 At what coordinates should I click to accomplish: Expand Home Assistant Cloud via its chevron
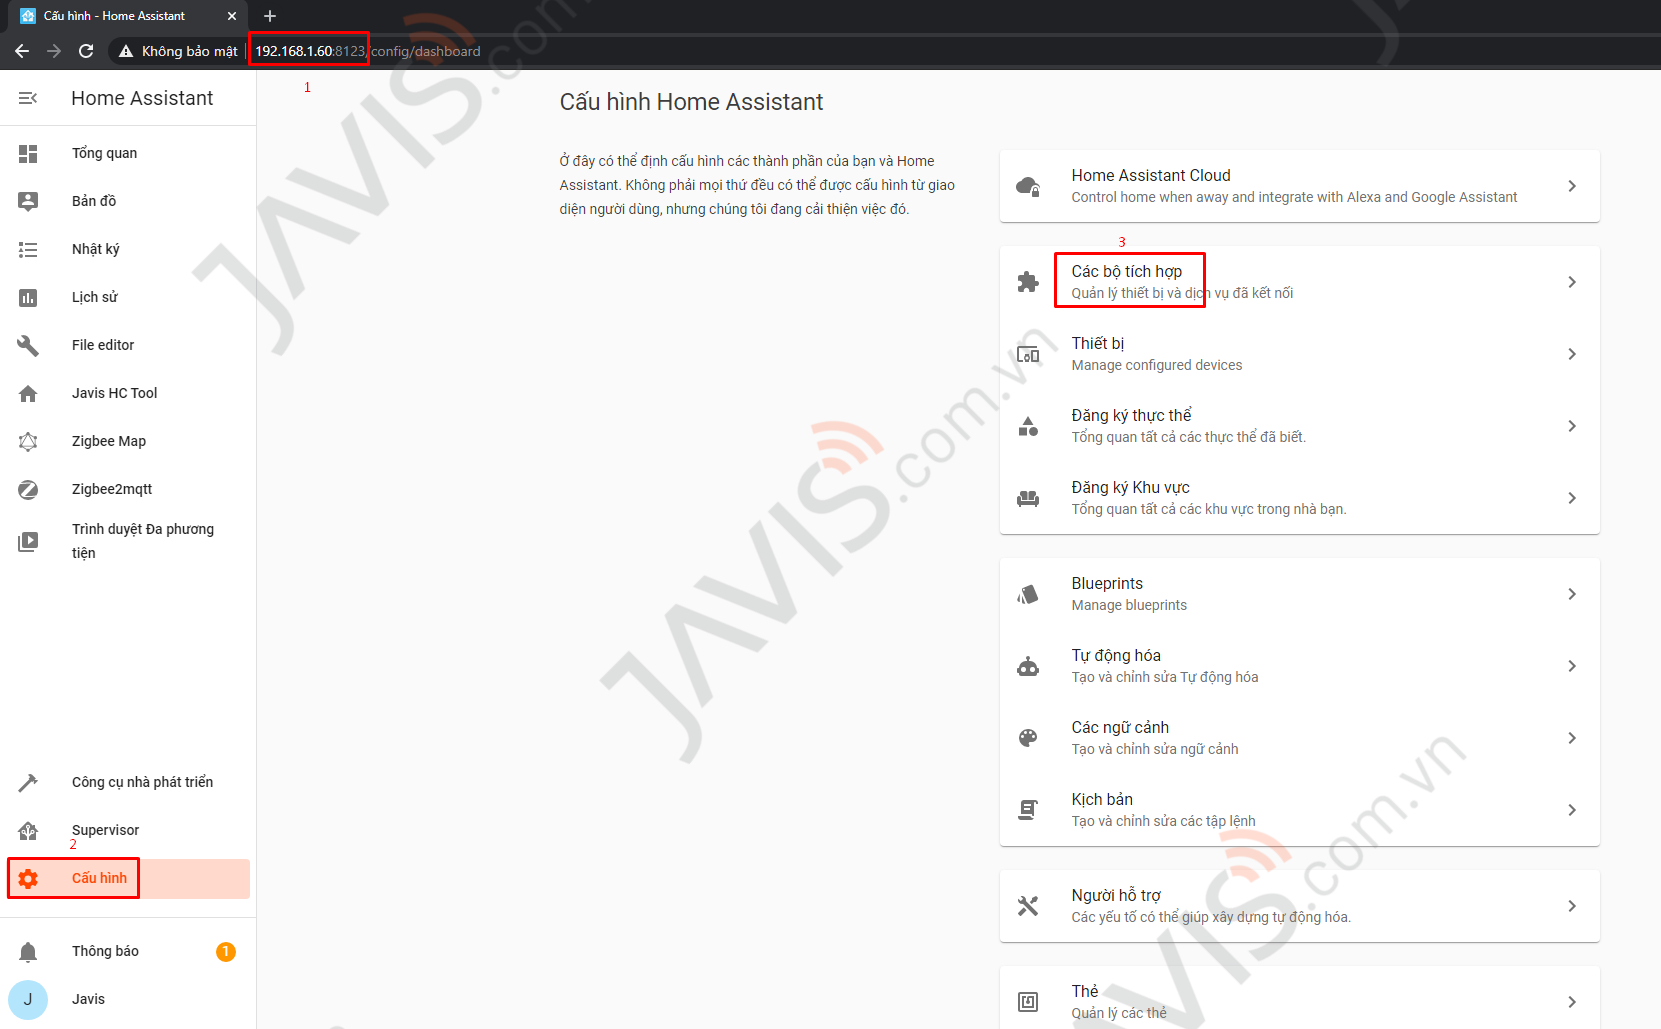(1572, 186)
